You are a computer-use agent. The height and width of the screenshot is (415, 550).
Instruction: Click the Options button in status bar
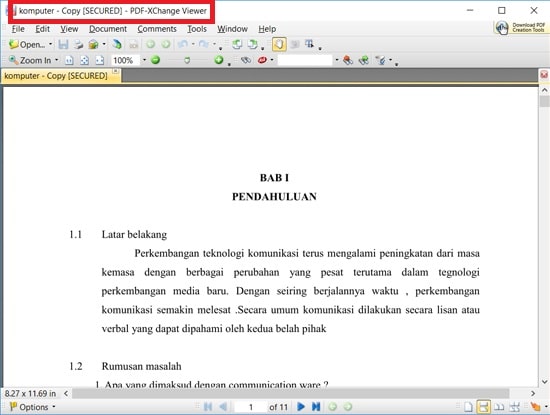pyautogui.click(x=32, y=407)
